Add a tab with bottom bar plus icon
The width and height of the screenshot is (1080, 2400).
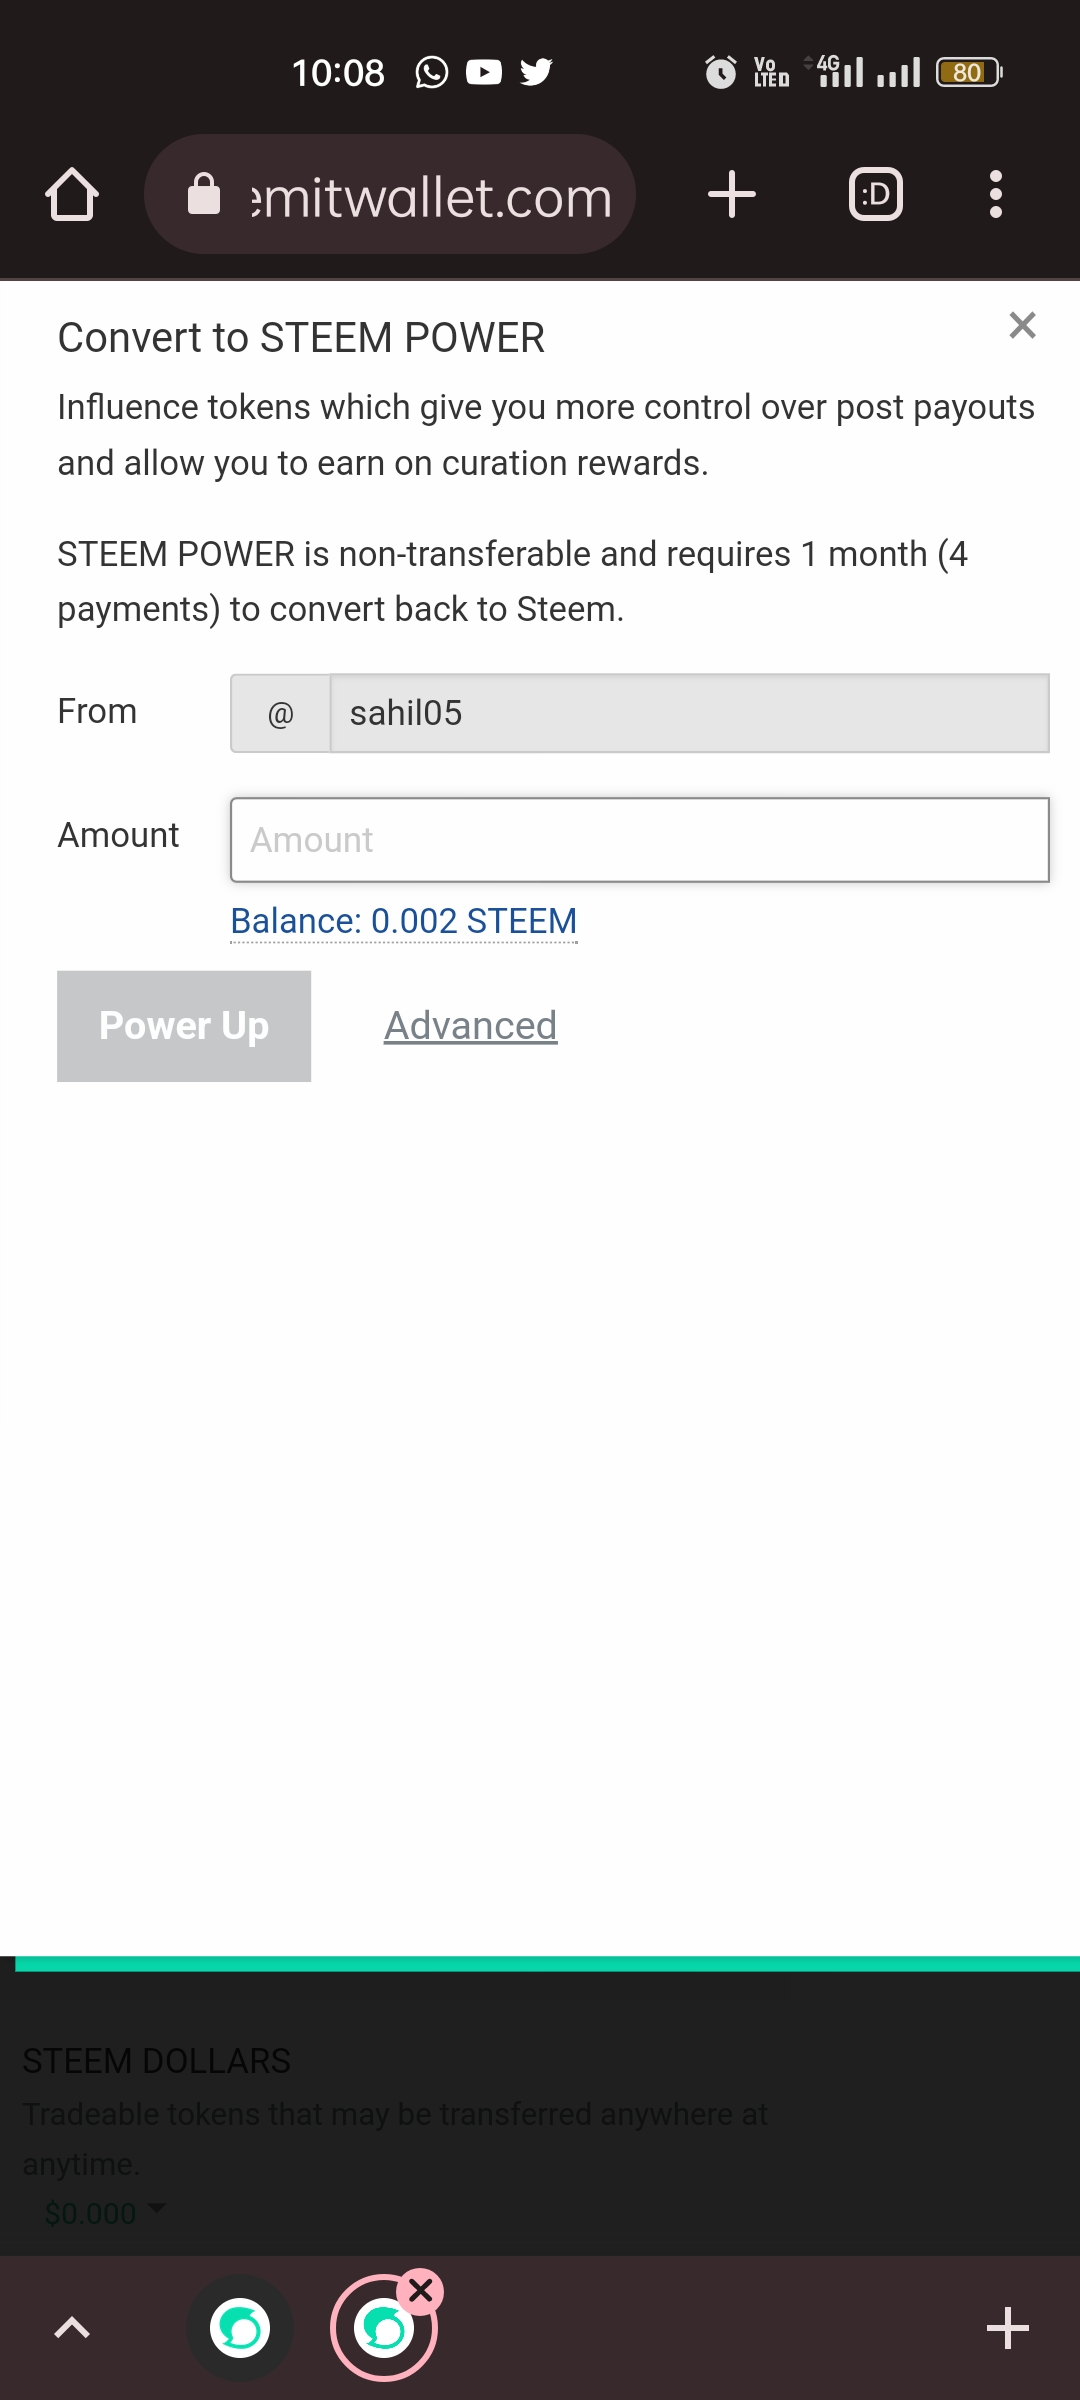[x=1008, y=2328]
